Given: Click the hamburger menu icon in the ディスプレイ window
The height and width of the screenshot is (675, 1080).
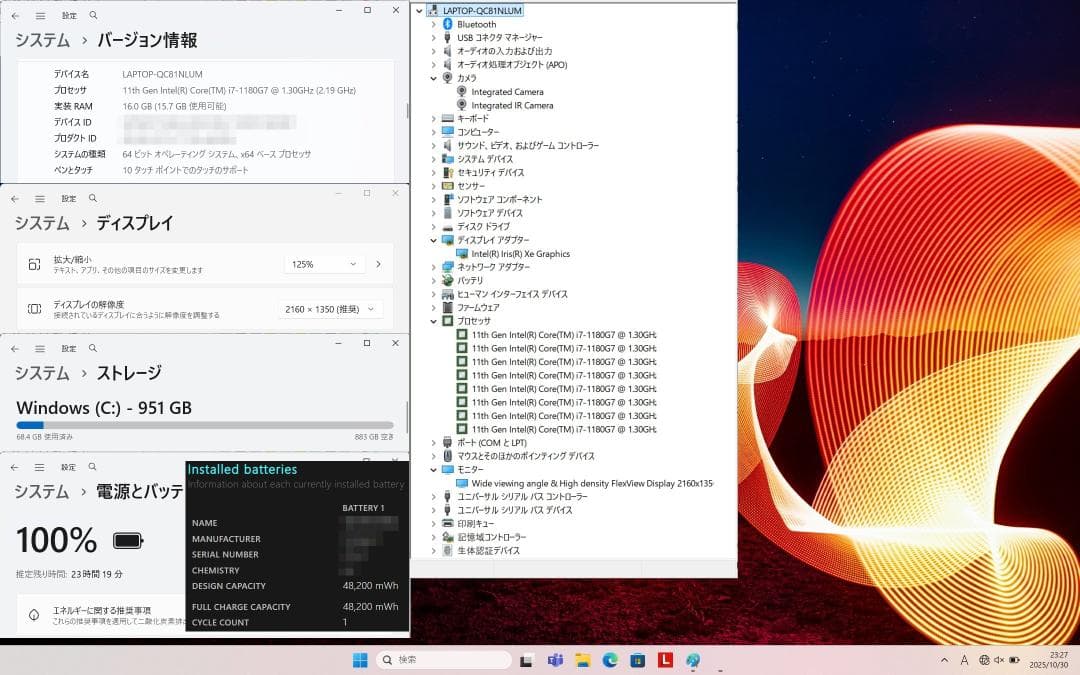Looking at the screenshot, I should tap(39, 198).
